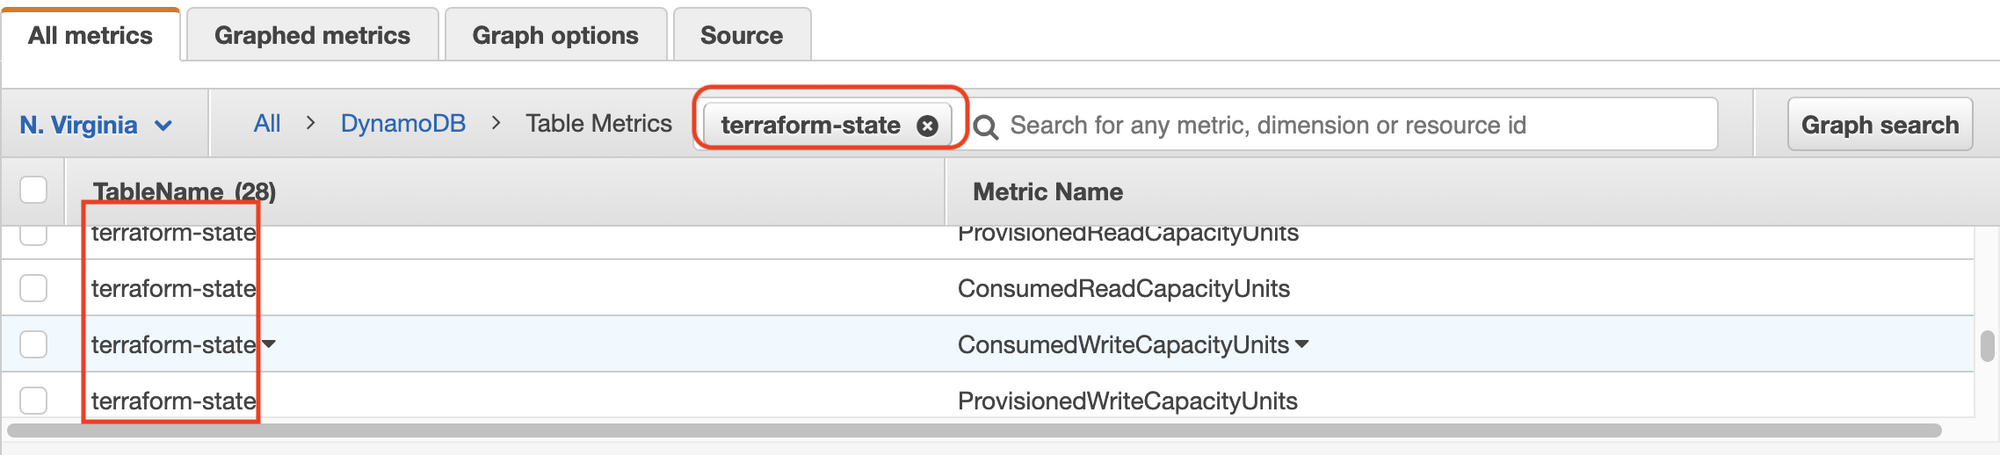Switch to the Graphed metrics tab
The image size is (2000, 455).
click(x=312, y=35)
